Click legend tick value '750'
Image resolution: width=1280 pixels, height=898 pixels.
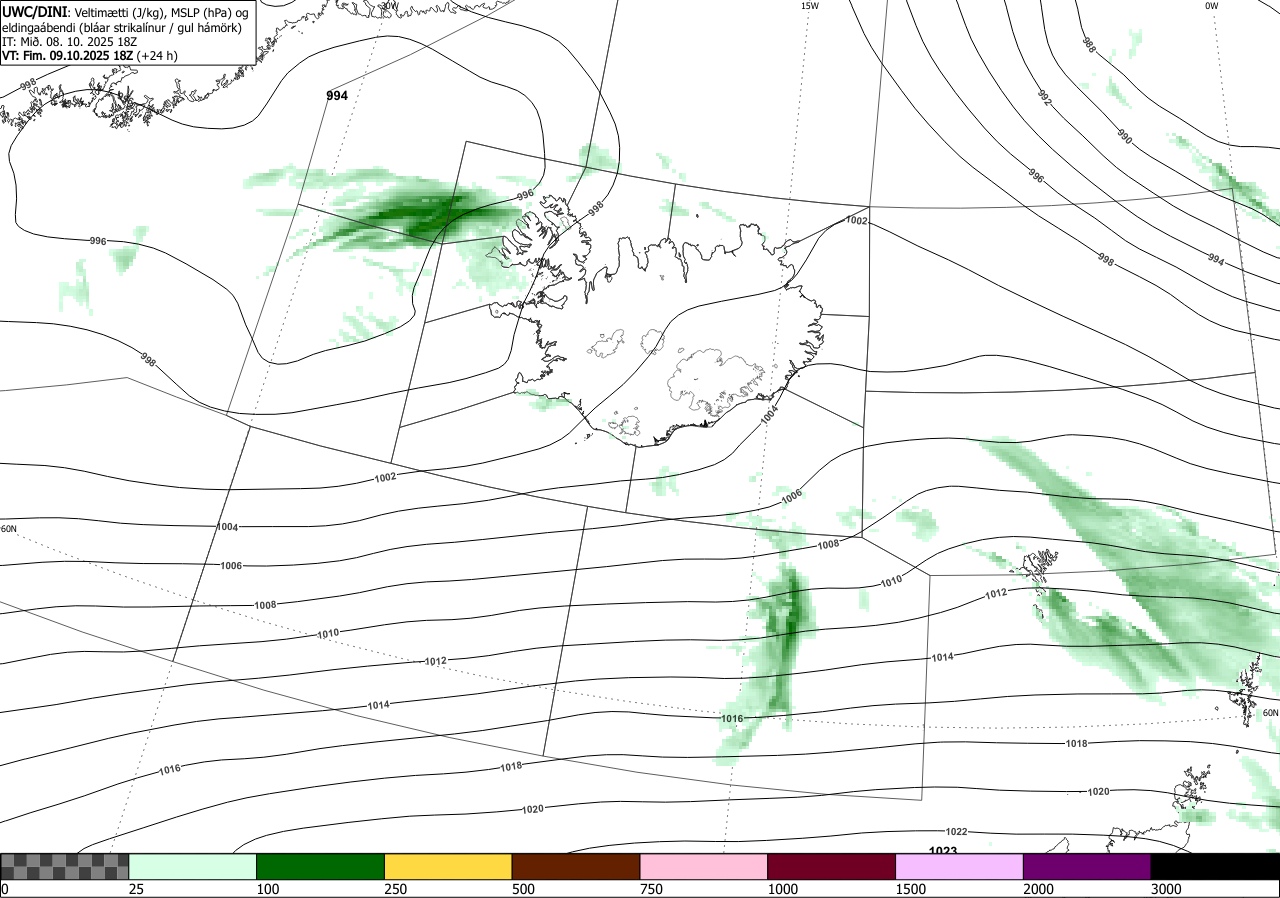coord(651,889)
